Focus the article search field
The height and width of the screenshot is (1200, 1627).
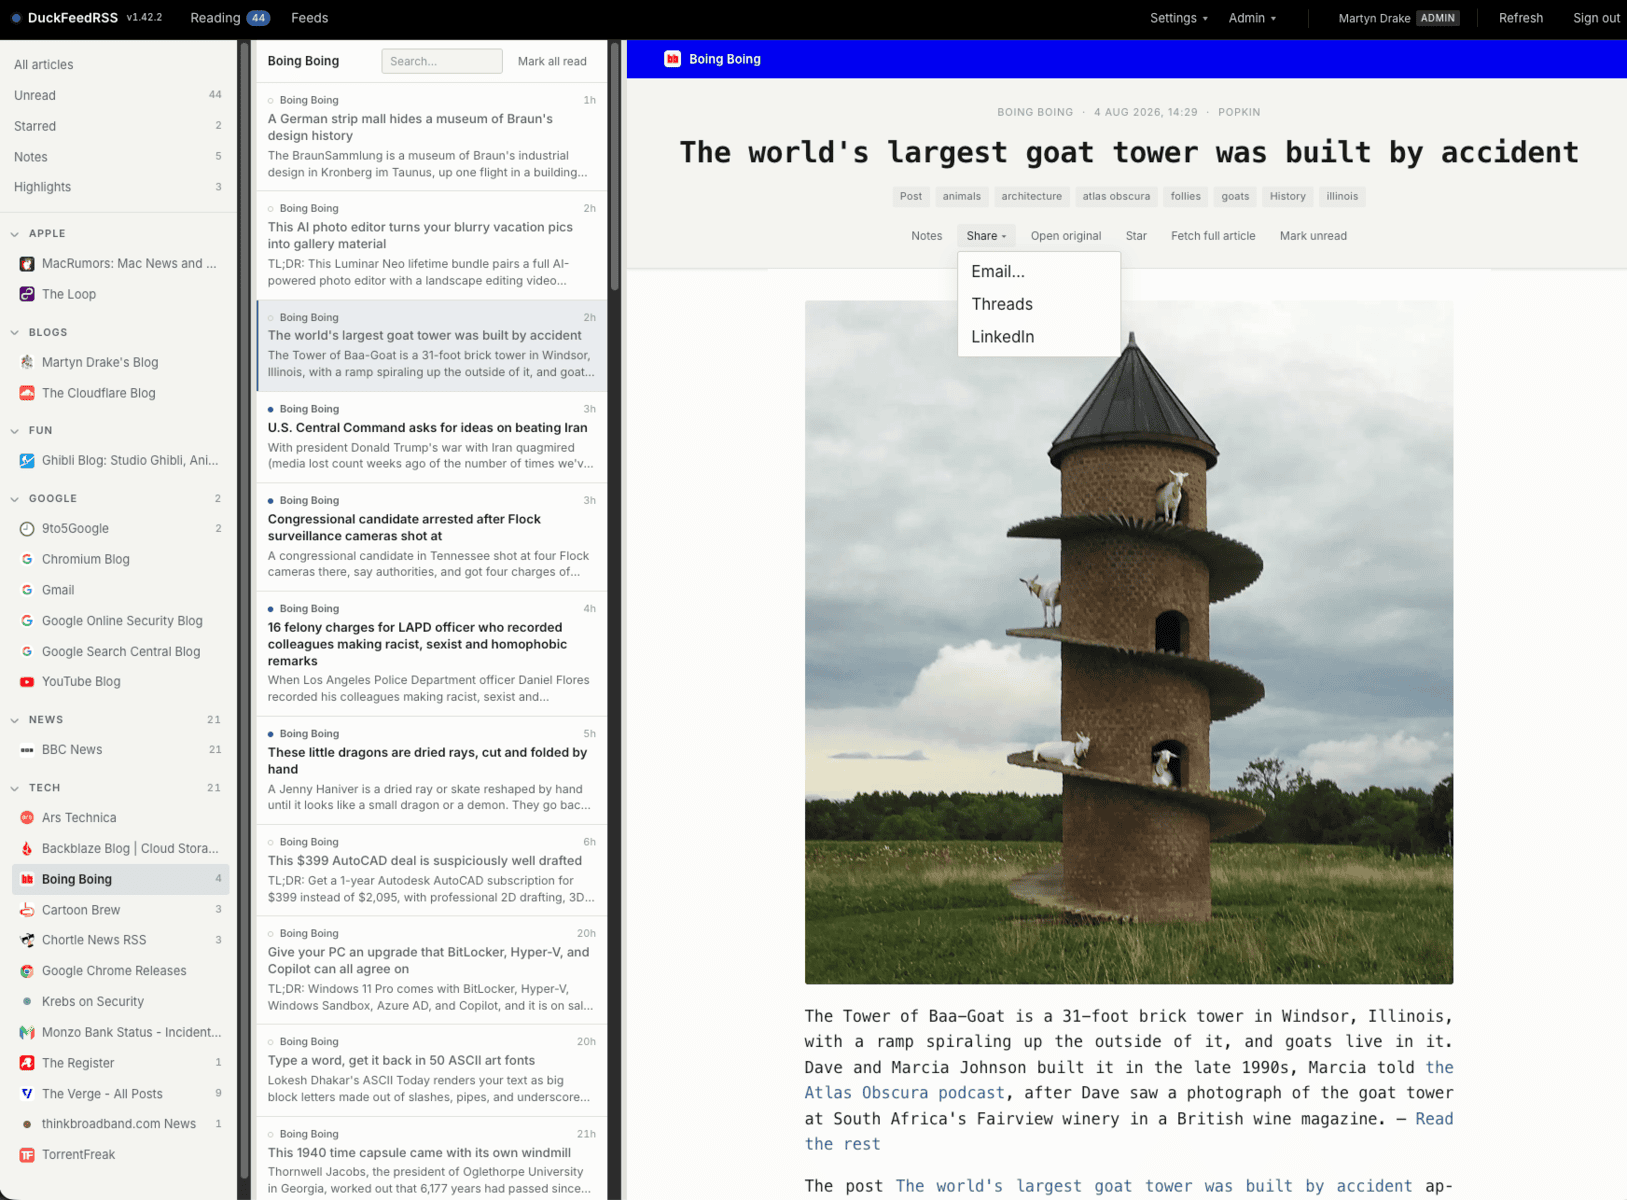(x=441, y=61)
